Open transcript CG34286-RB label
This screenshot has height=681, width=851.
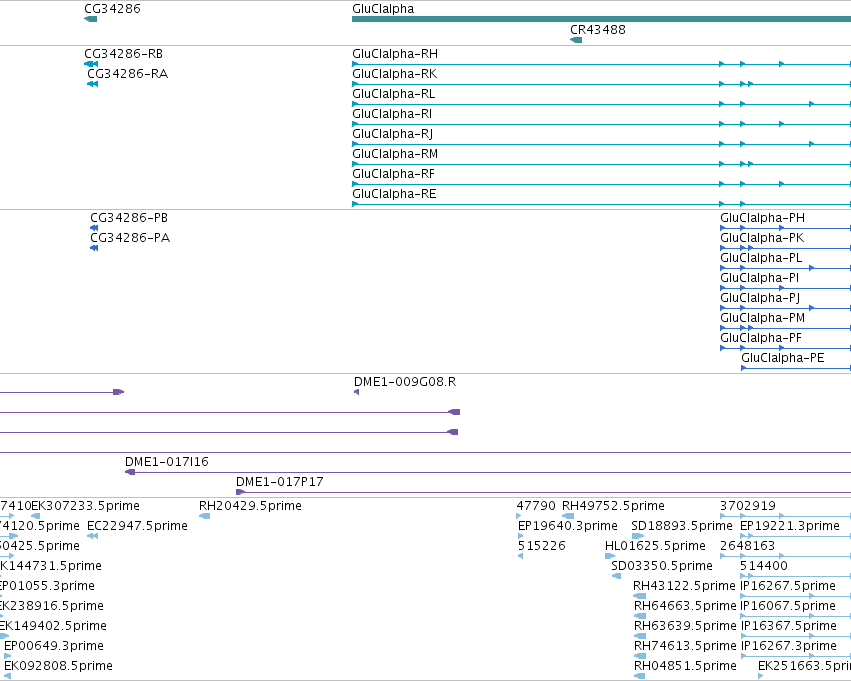123,54
